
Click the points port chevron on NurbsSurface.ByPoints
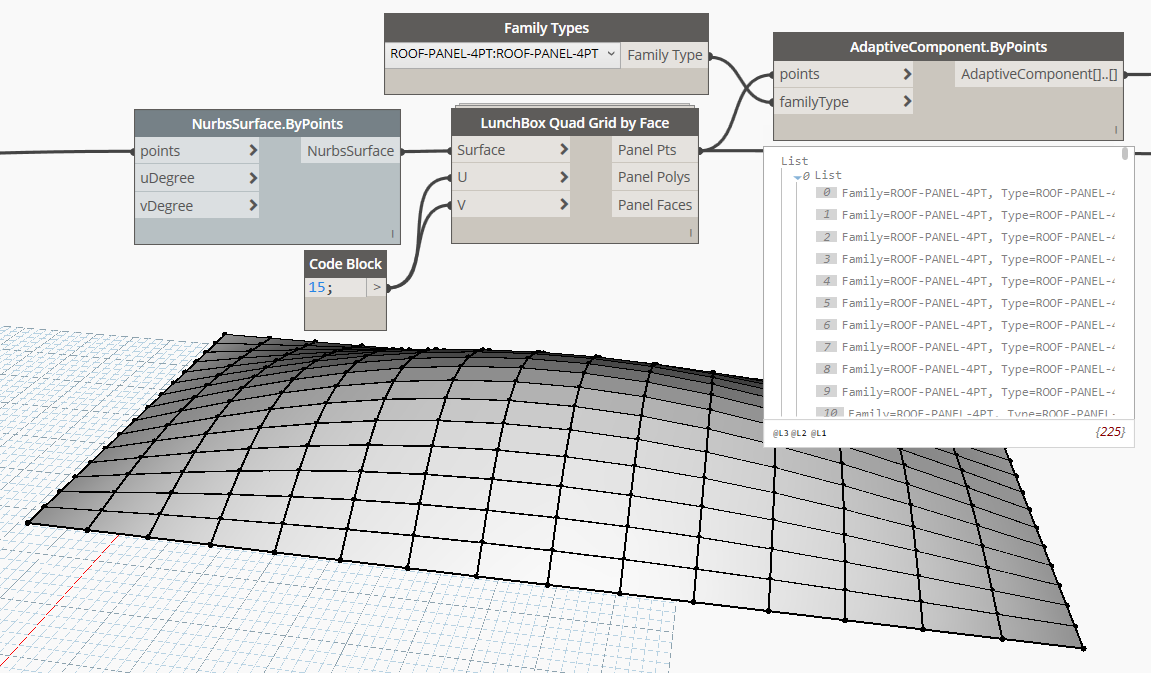click(x=253, y=150)
